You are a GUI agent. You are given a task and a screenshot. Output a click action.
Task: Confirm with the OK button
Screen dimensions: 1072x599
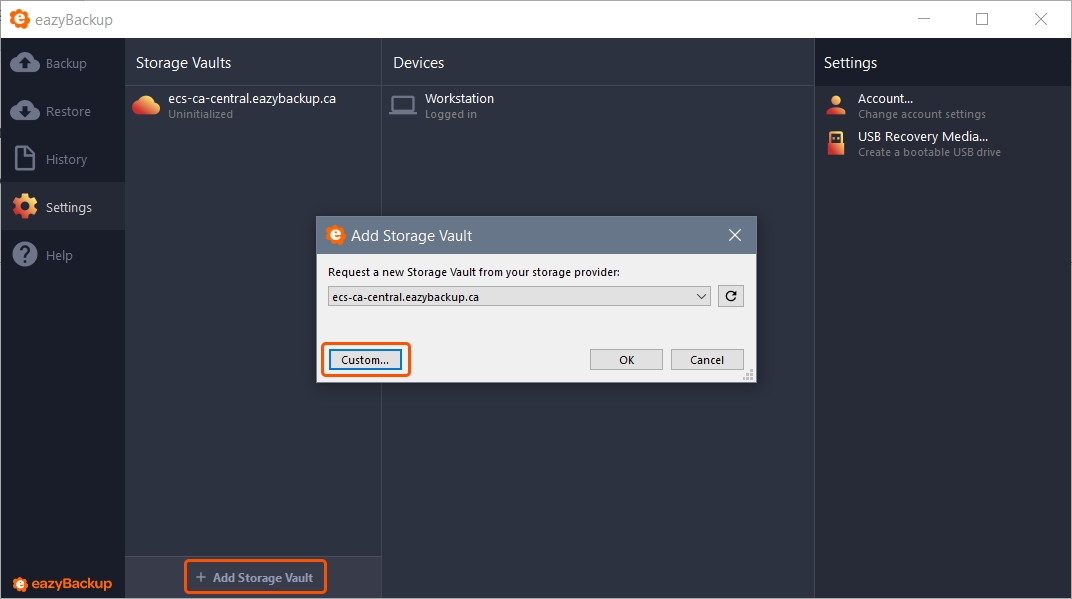pos(626,360)
